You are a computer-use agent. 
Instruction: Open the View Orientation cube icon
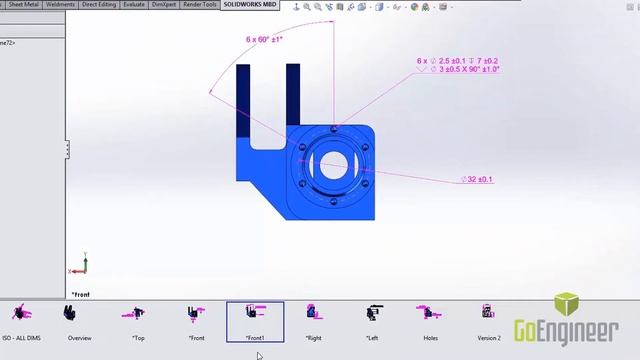(362, 7)
